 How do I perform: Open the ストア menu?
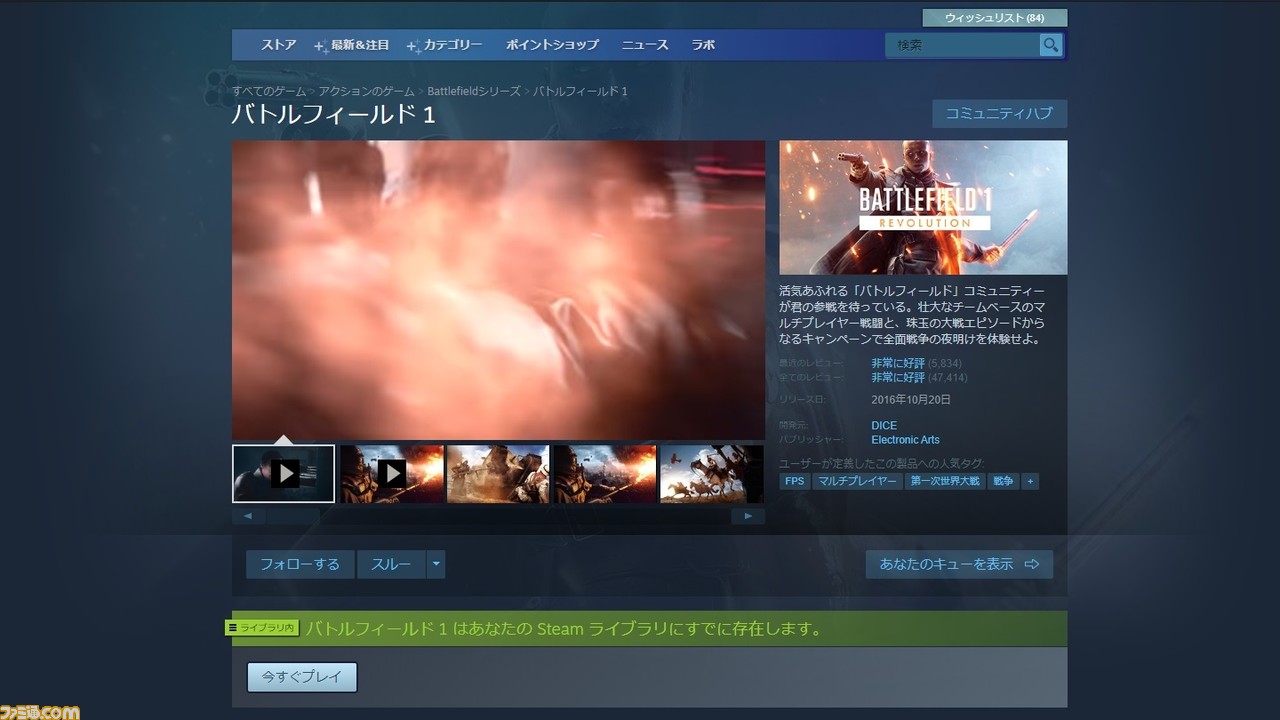click(278, 45)
